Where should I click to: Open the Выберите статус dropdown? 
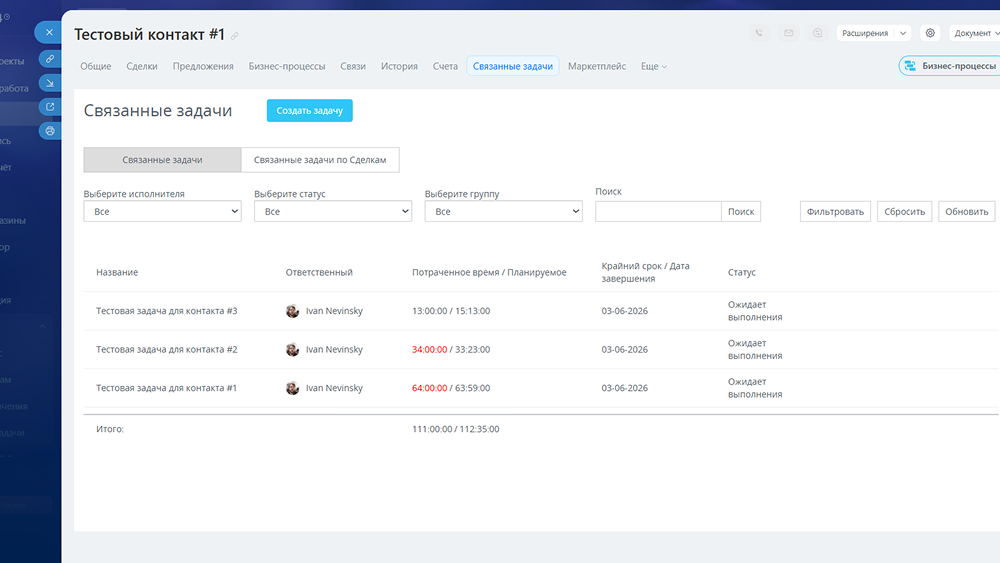click(x=333, y=212)
